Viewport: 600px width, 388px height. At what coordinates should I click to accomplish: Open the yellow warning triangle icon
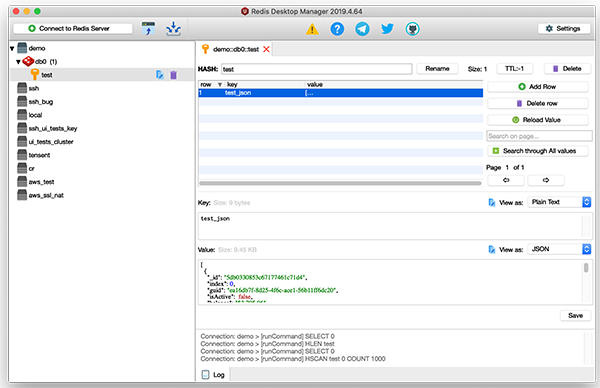tap(312, 29)
